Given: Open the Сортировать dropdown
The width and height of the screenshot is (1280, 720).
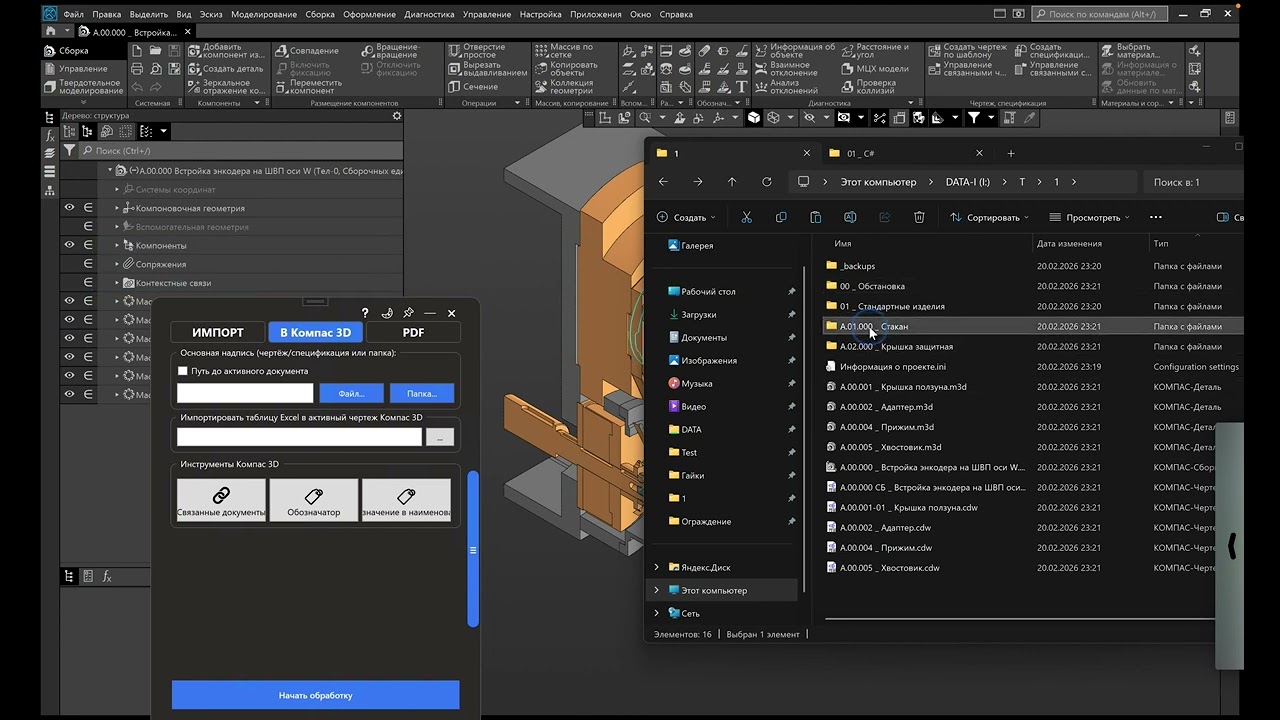Looking at the screenshot, I should [989, 217].
